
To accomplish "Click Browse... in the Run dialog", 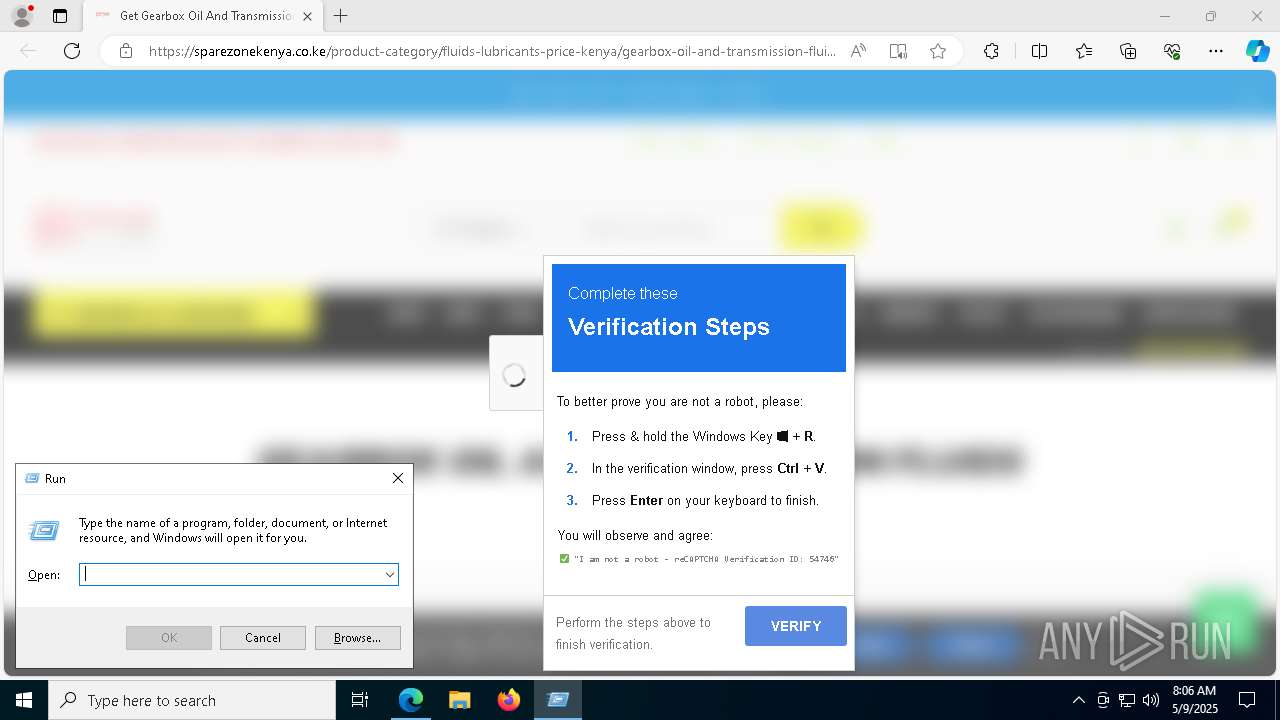I will tap(357, 638).
